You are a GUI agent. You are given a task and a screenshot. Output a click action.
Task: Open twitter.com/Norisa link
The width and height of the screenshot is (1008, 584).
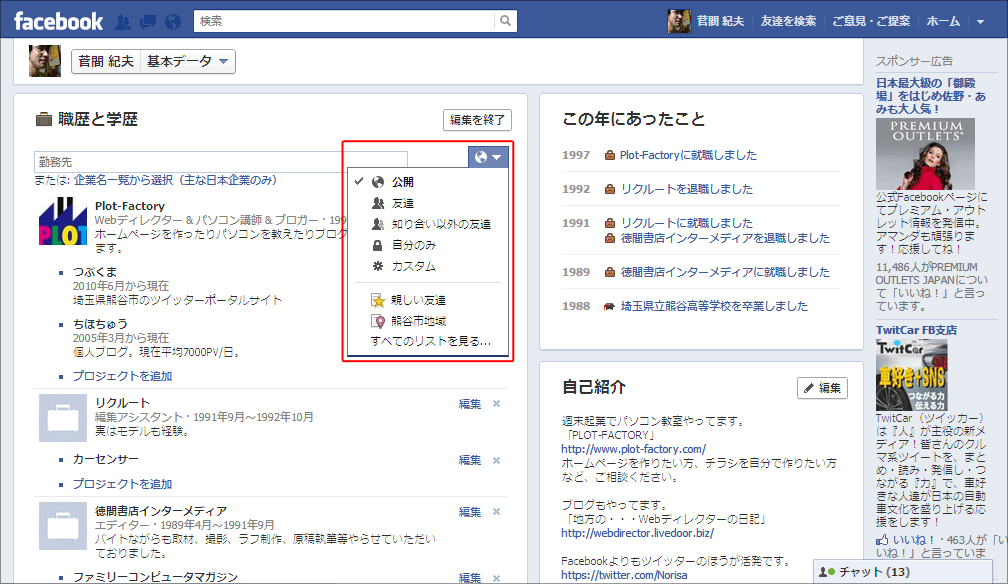click(x=624, y=576)
